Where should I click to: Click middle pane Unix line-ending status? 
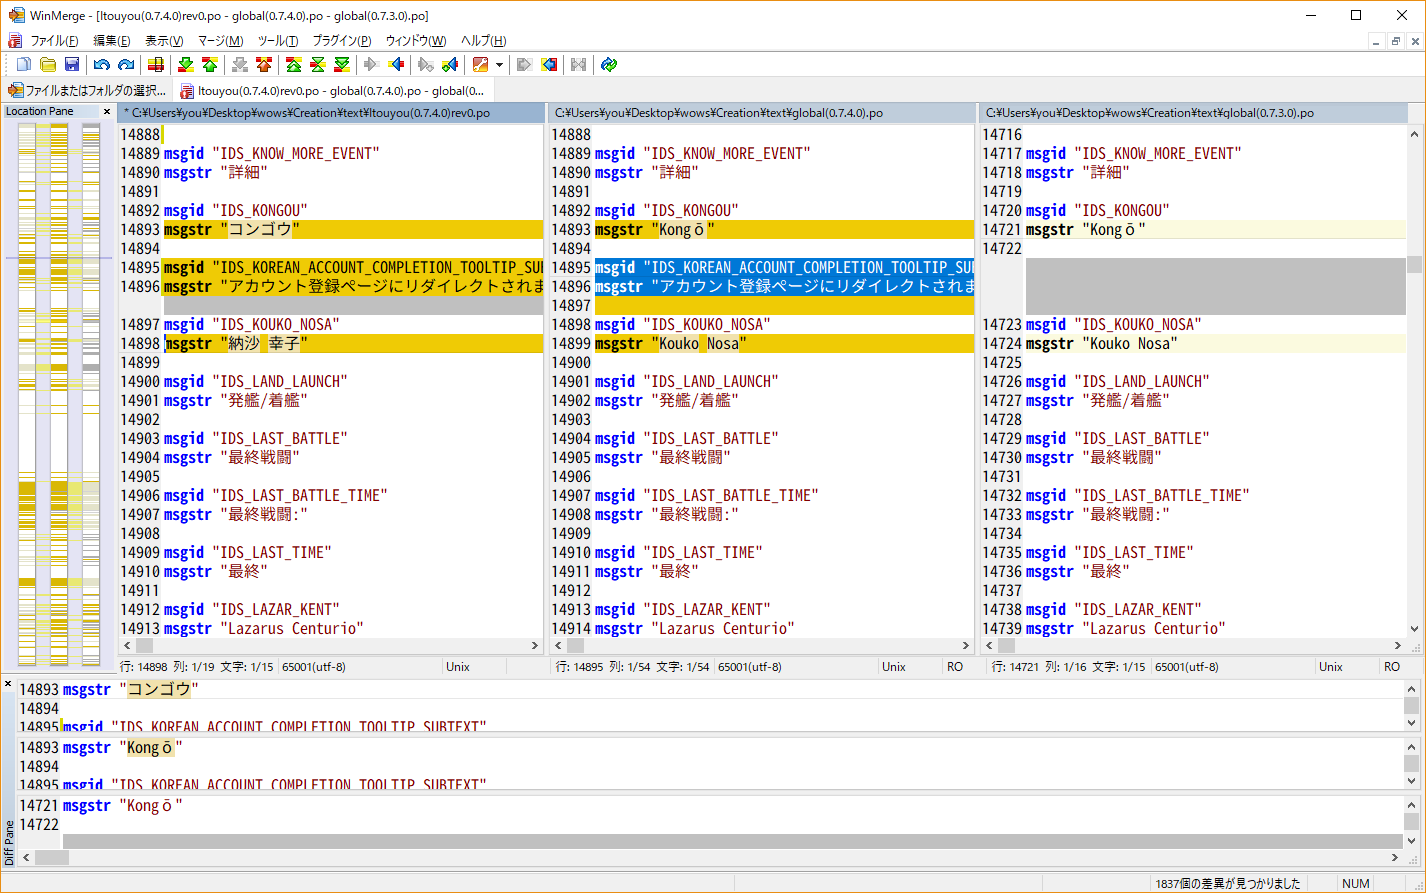tap(893, 667)
